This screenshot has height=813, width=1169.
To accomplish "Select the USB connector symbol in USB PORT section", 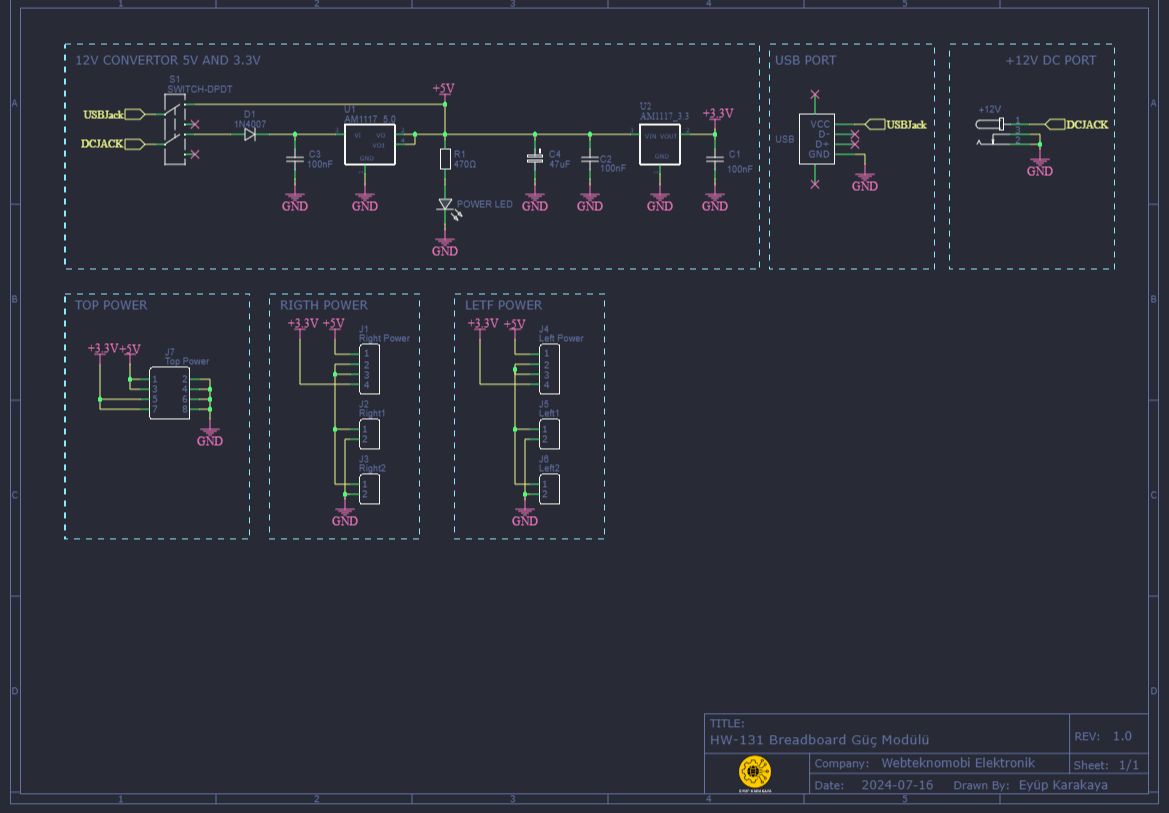I will [x=818, y=136].
